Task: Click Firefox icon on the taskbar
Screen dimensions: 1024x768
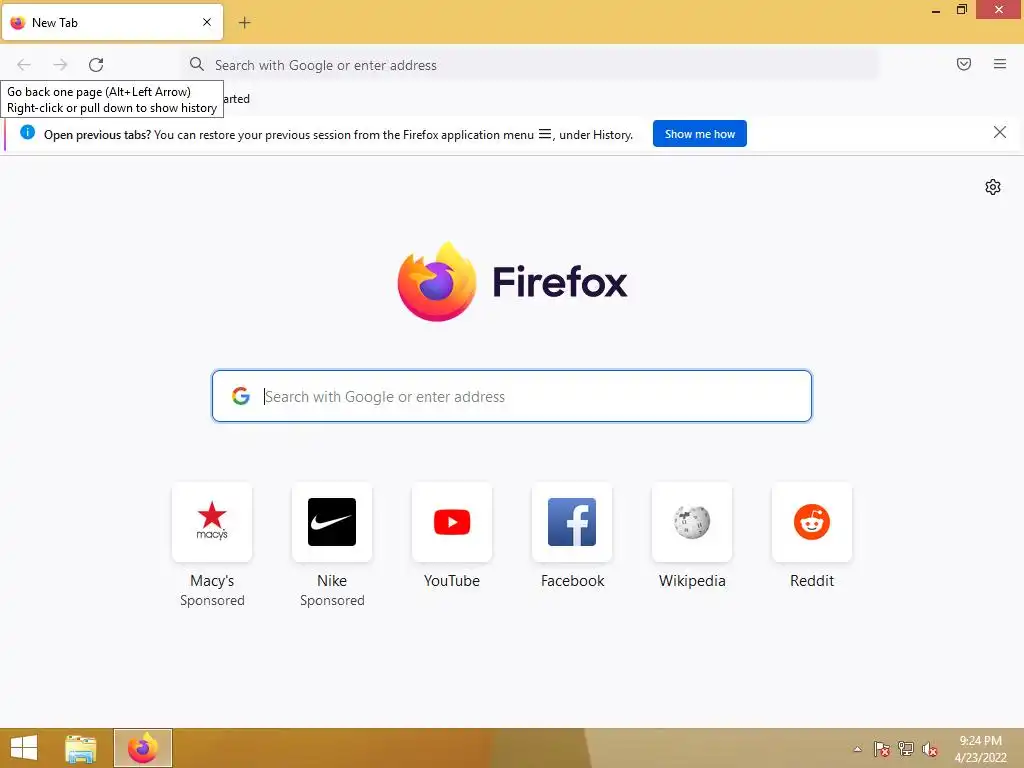Action: tap(143, 748)
